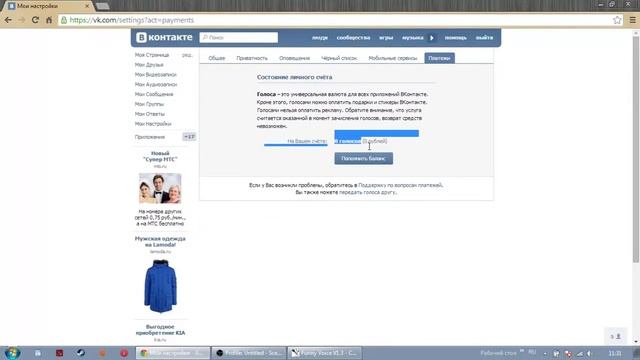Click the Пополнить баланс button
Image resolution: width=640 pixels, height=360 pixels.
364,158
